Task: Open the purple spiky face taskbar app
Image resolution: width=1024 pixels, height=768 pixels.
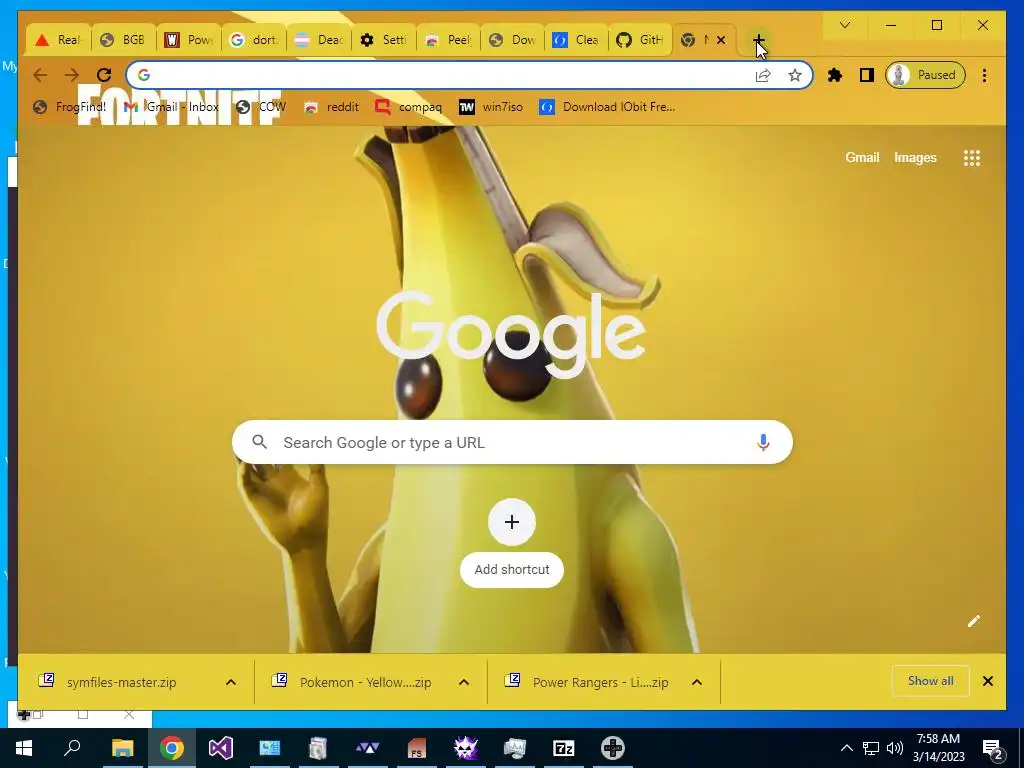Action: coord(466,748)
